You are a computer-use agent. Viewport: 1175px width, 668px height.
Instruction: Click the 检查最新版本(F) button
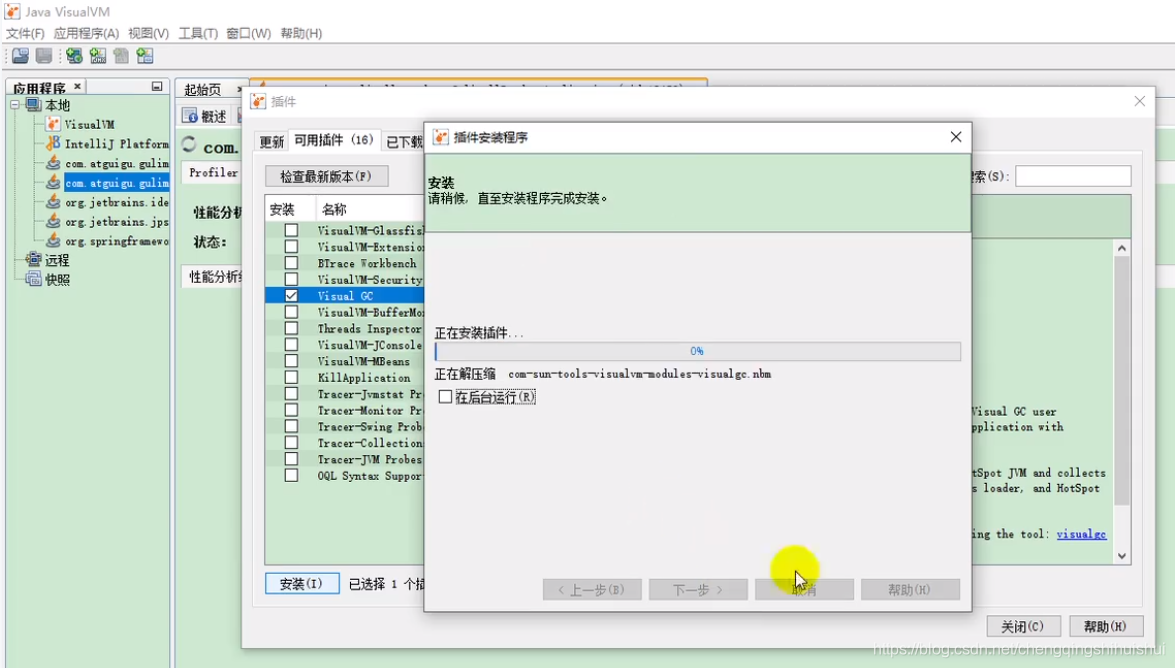pyautogui.click(x=326, y=176)
